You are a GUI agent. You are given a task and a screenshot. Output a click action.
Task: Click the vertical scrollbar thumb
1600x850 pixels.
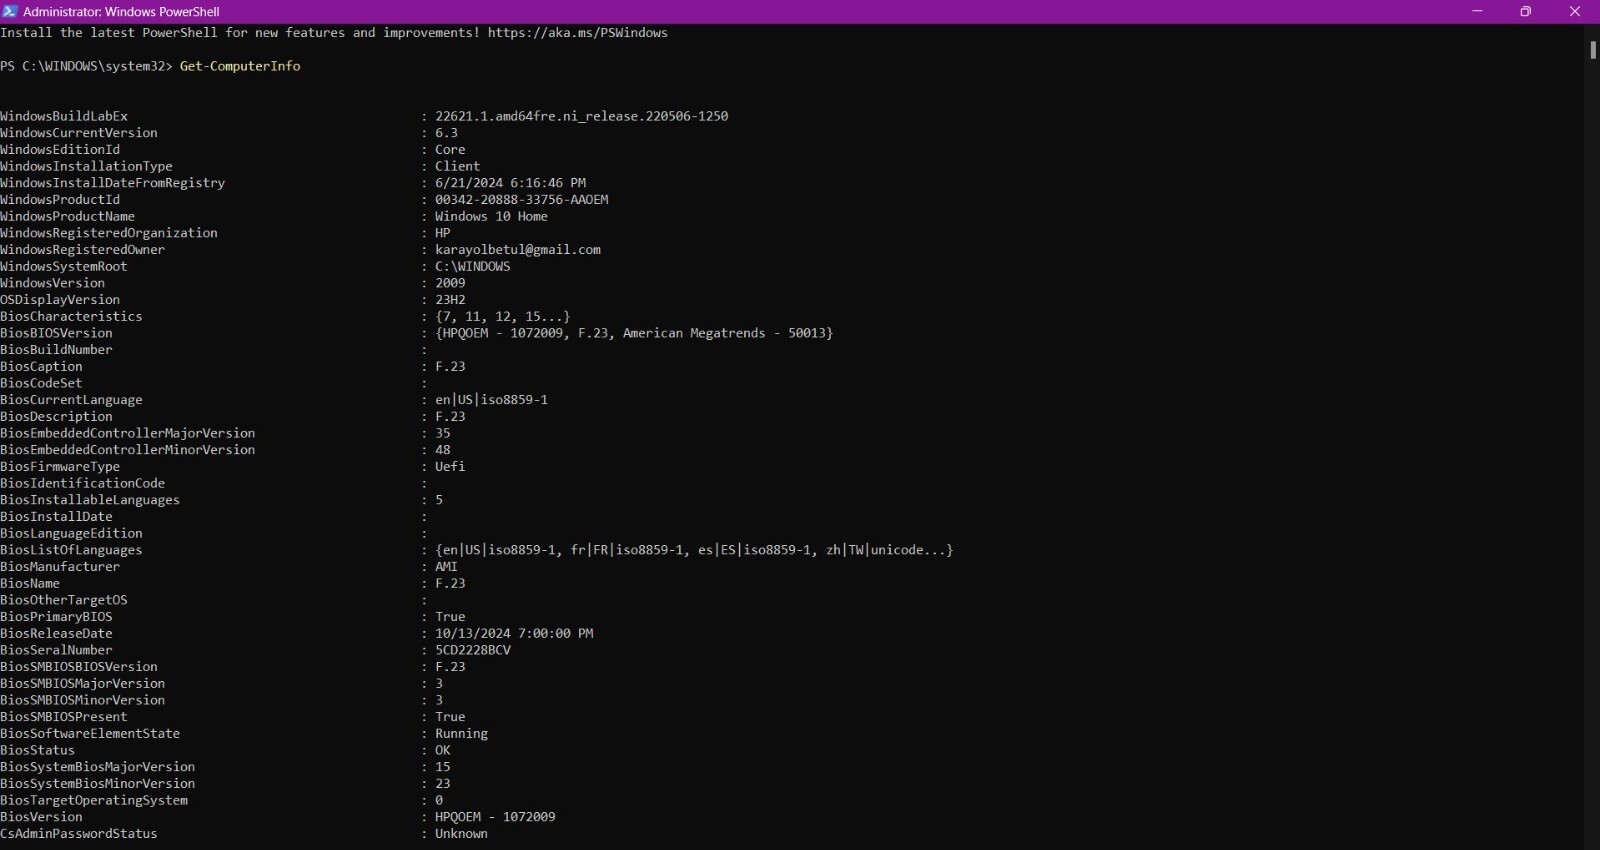pos(1592,49)
